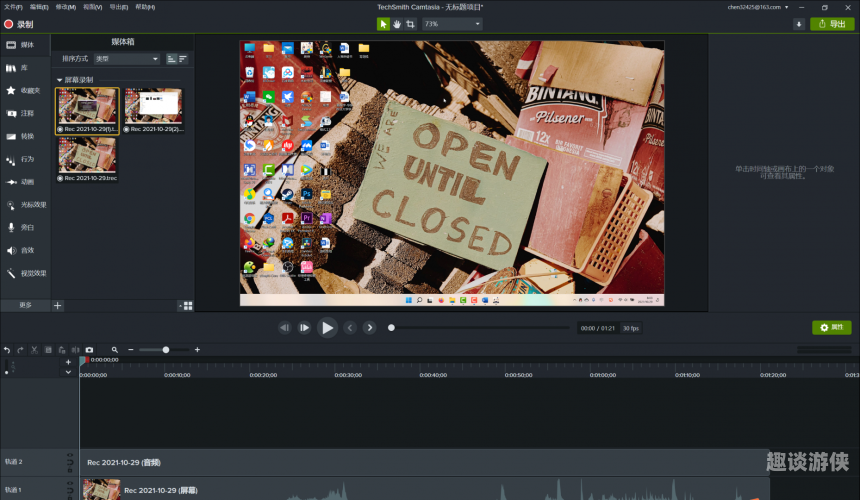Expand the 更多 (More) tools list

pyautogui.click(x=26, y=305)
